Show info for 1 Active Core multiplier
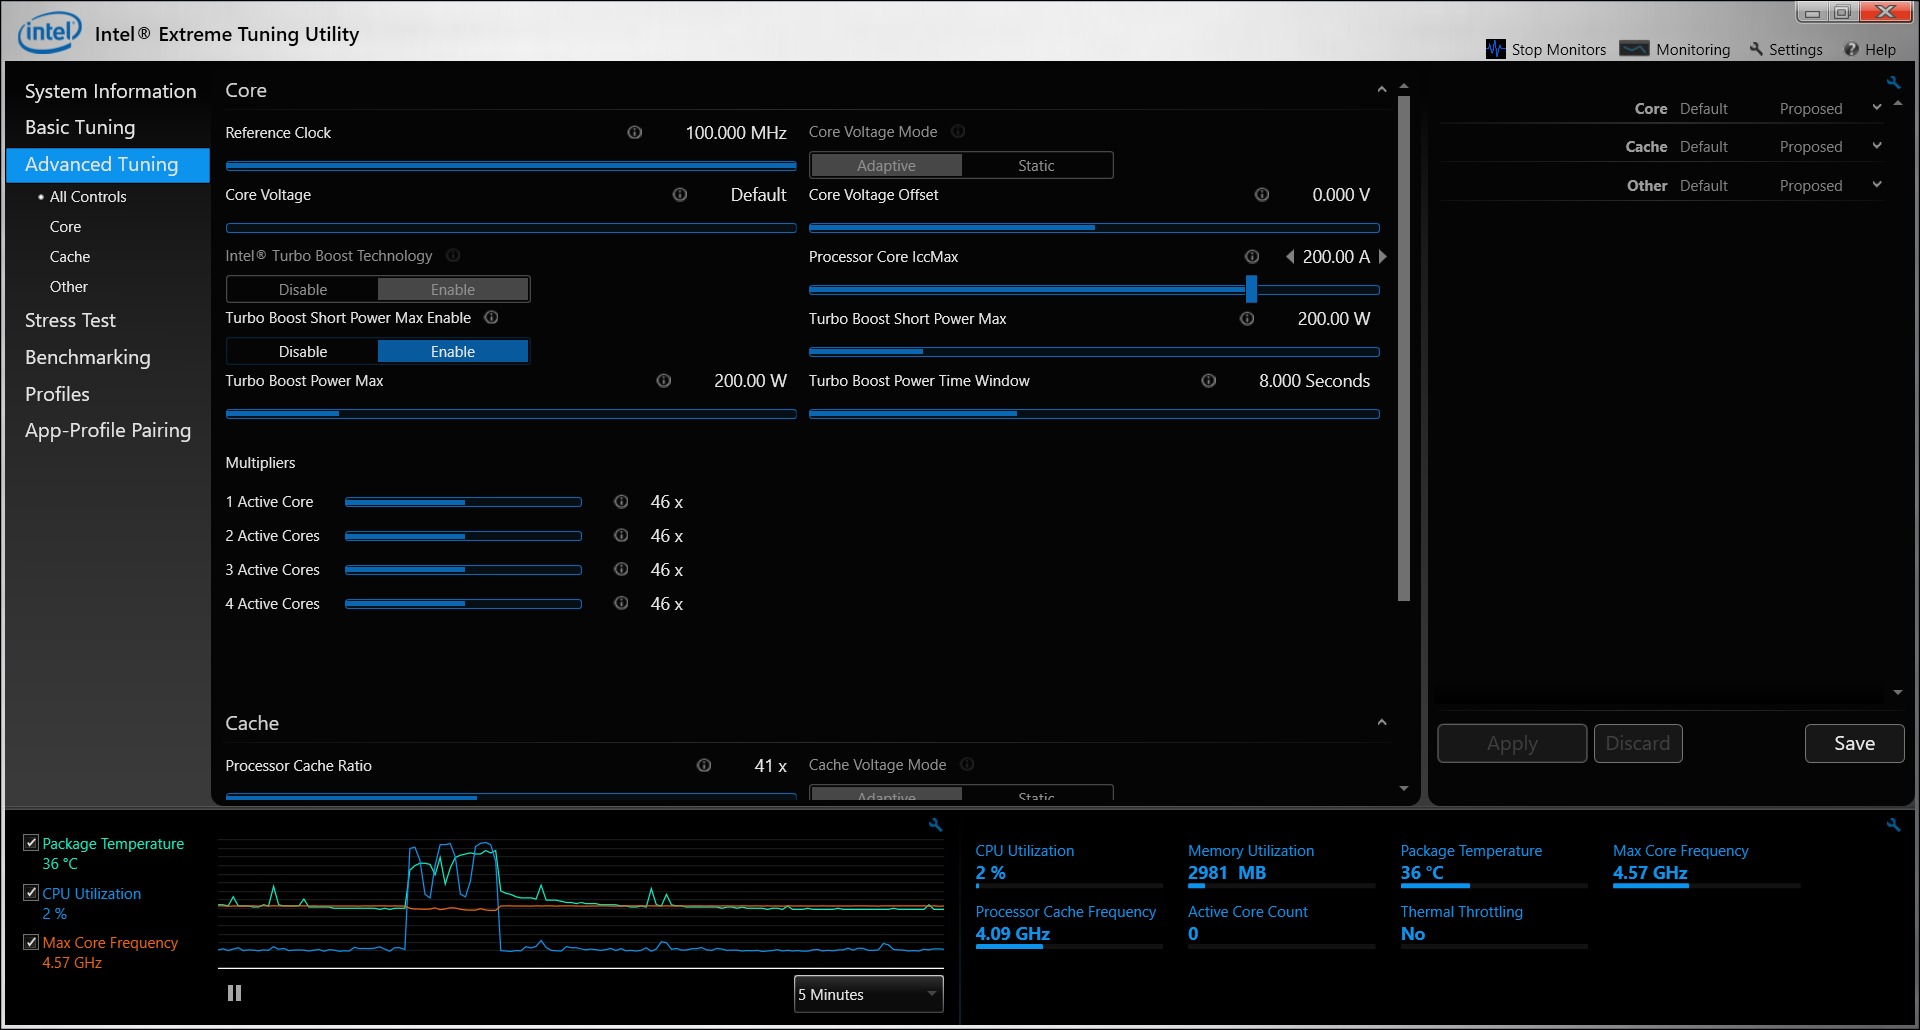The height and width of the screenshot is (1030, 1920). pyautogui.click(x=621, y=501)
